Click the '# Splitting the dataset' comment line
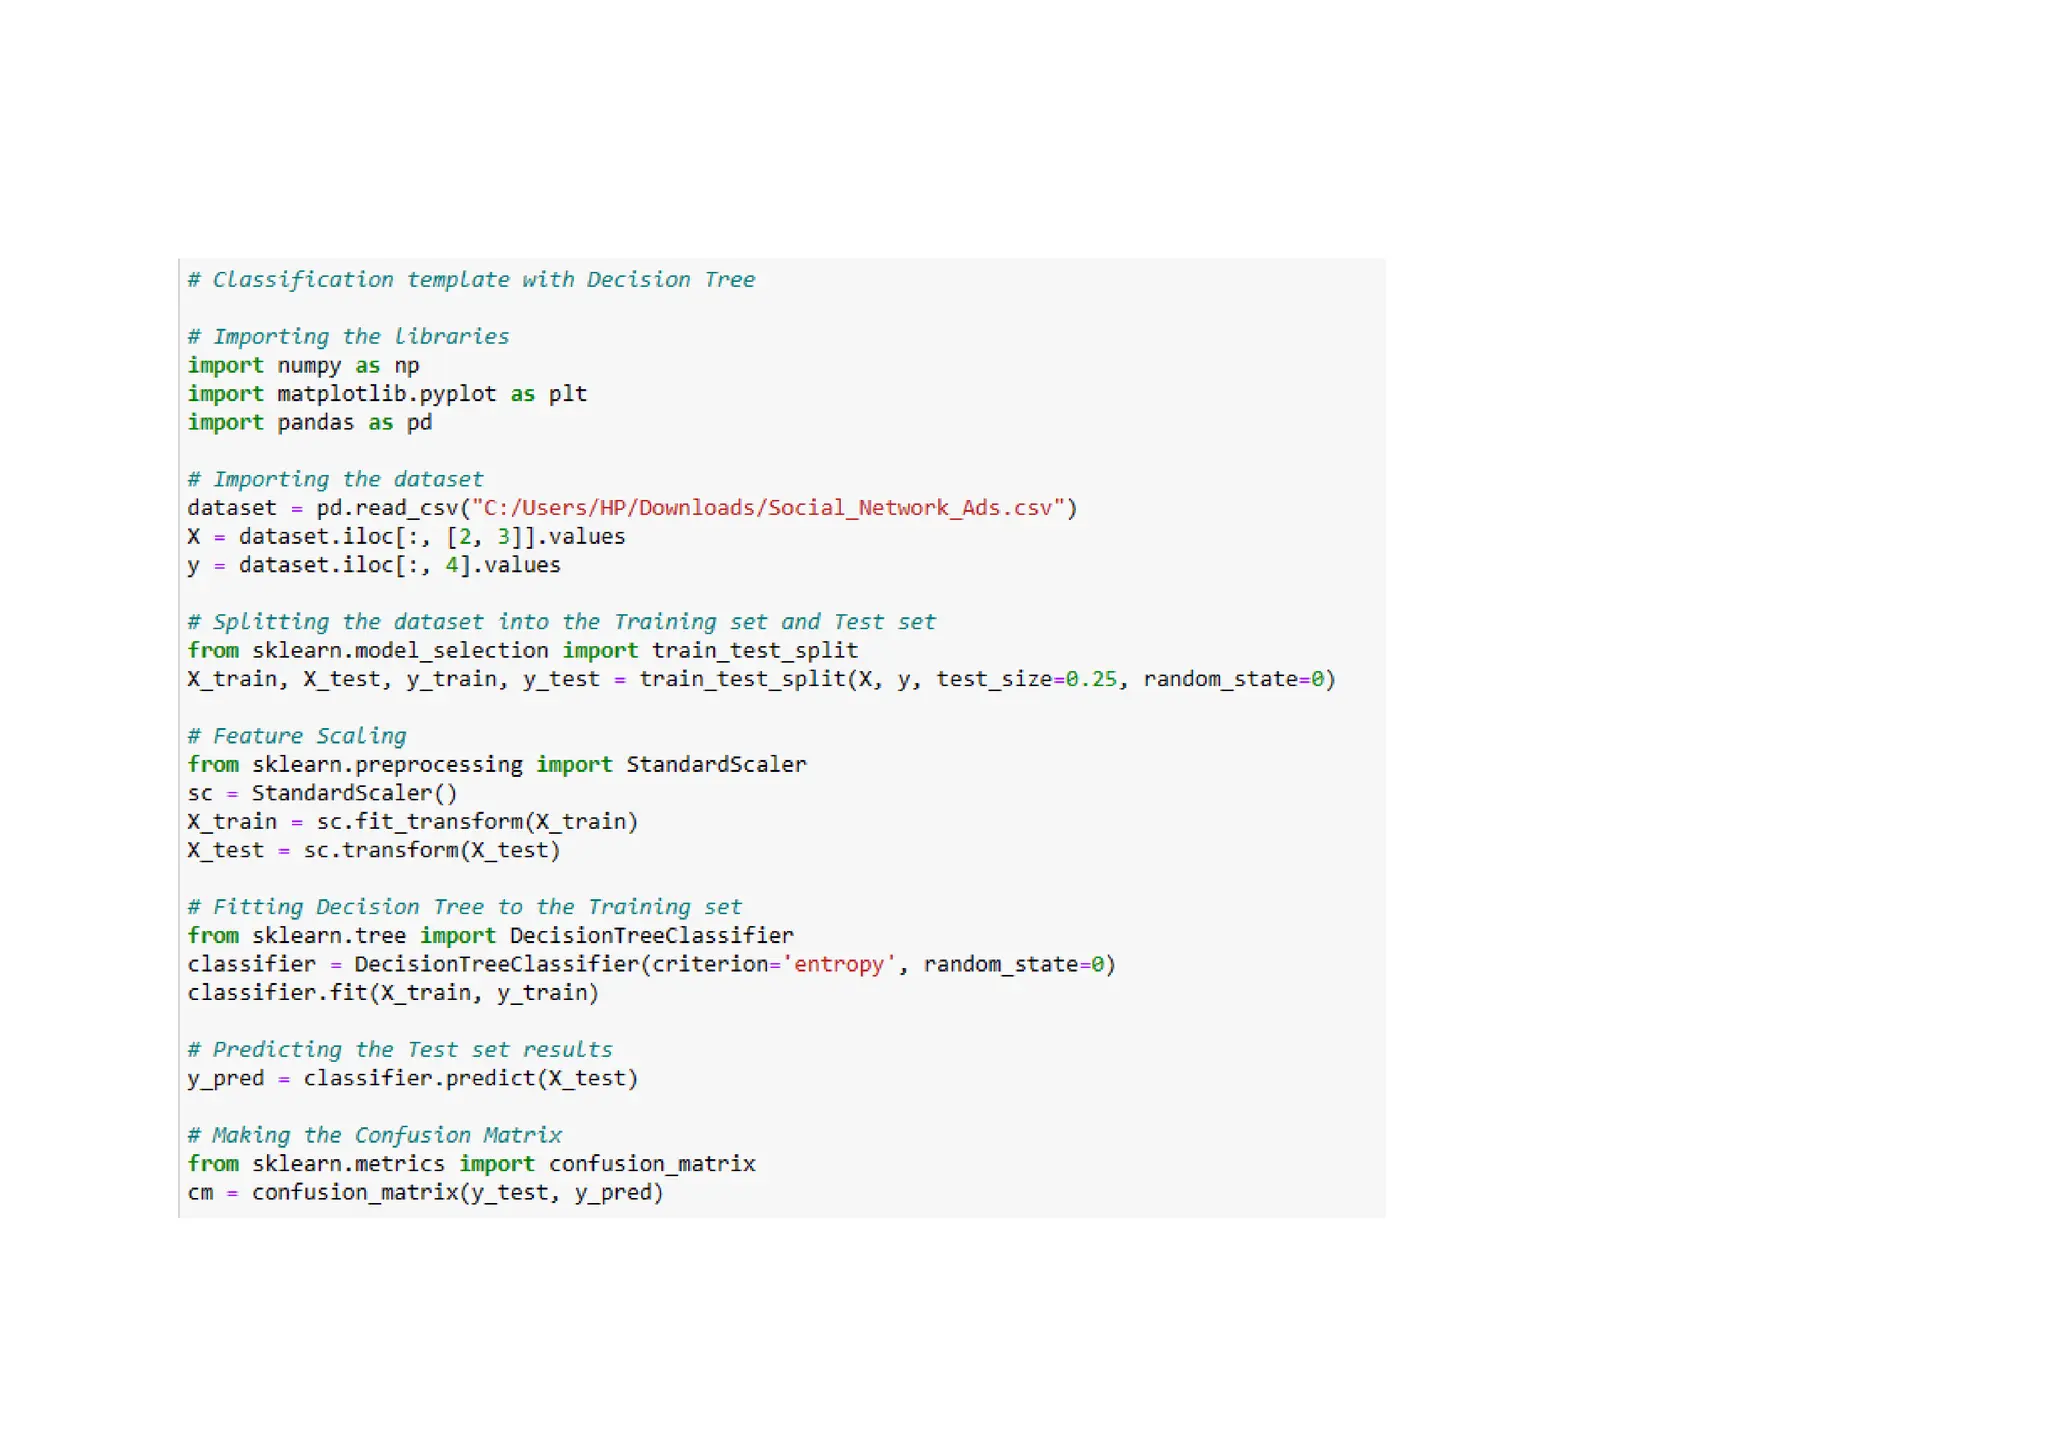 561,622
